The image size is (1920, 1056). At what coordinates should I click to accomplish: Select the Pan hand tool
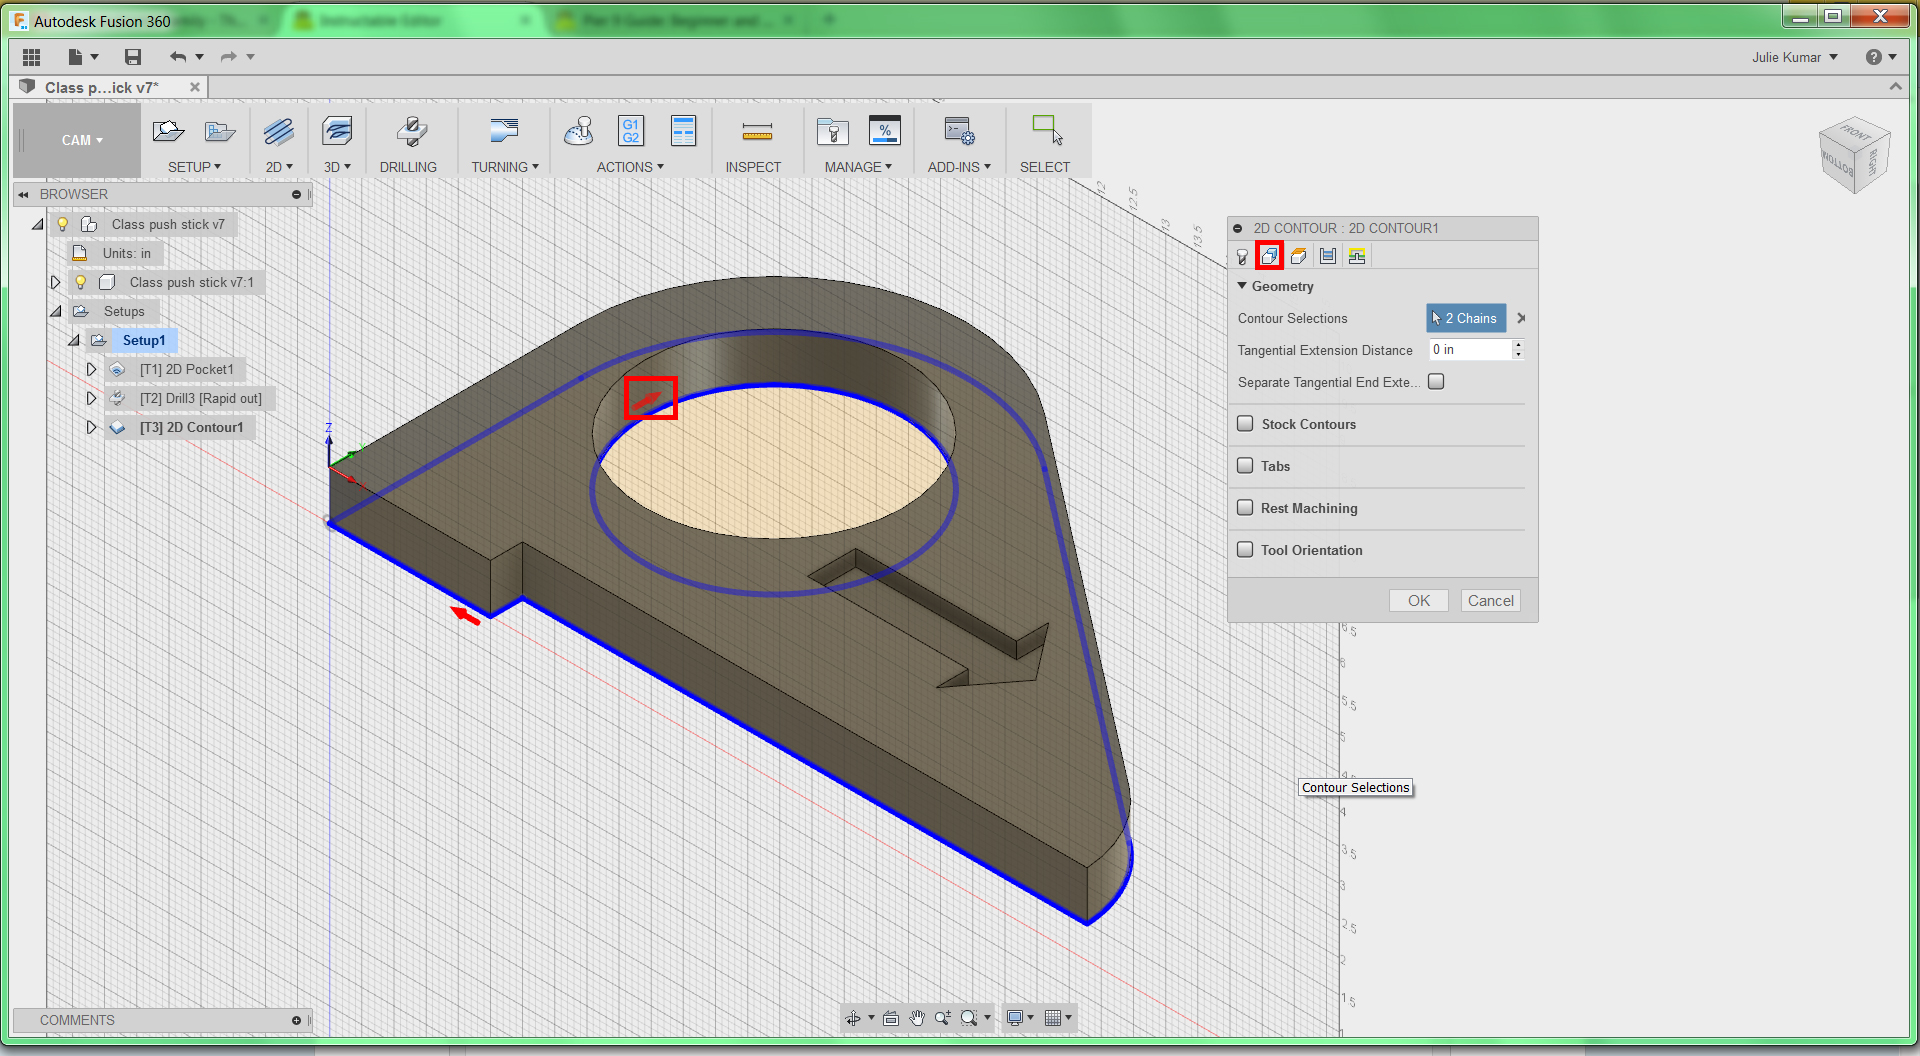917,1018
